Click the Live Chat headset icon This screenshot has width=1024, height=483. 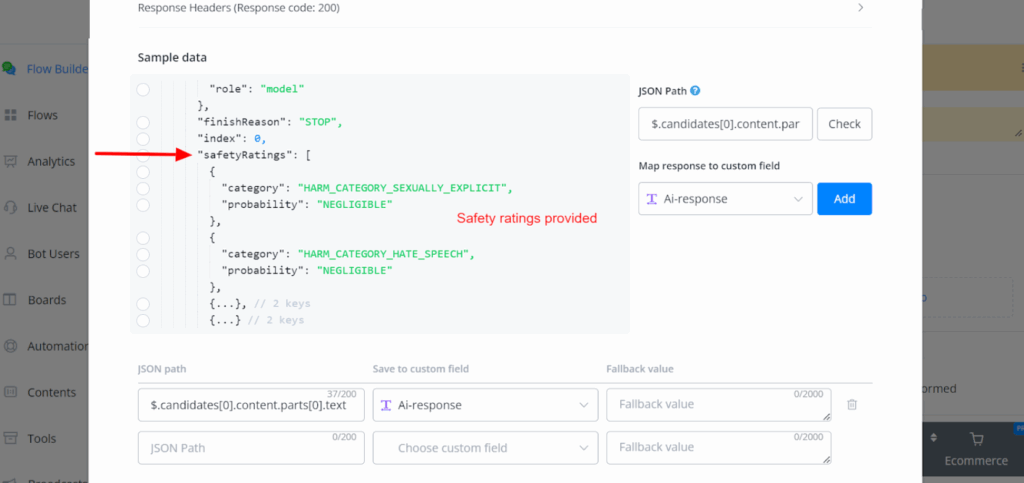[10, 207]
